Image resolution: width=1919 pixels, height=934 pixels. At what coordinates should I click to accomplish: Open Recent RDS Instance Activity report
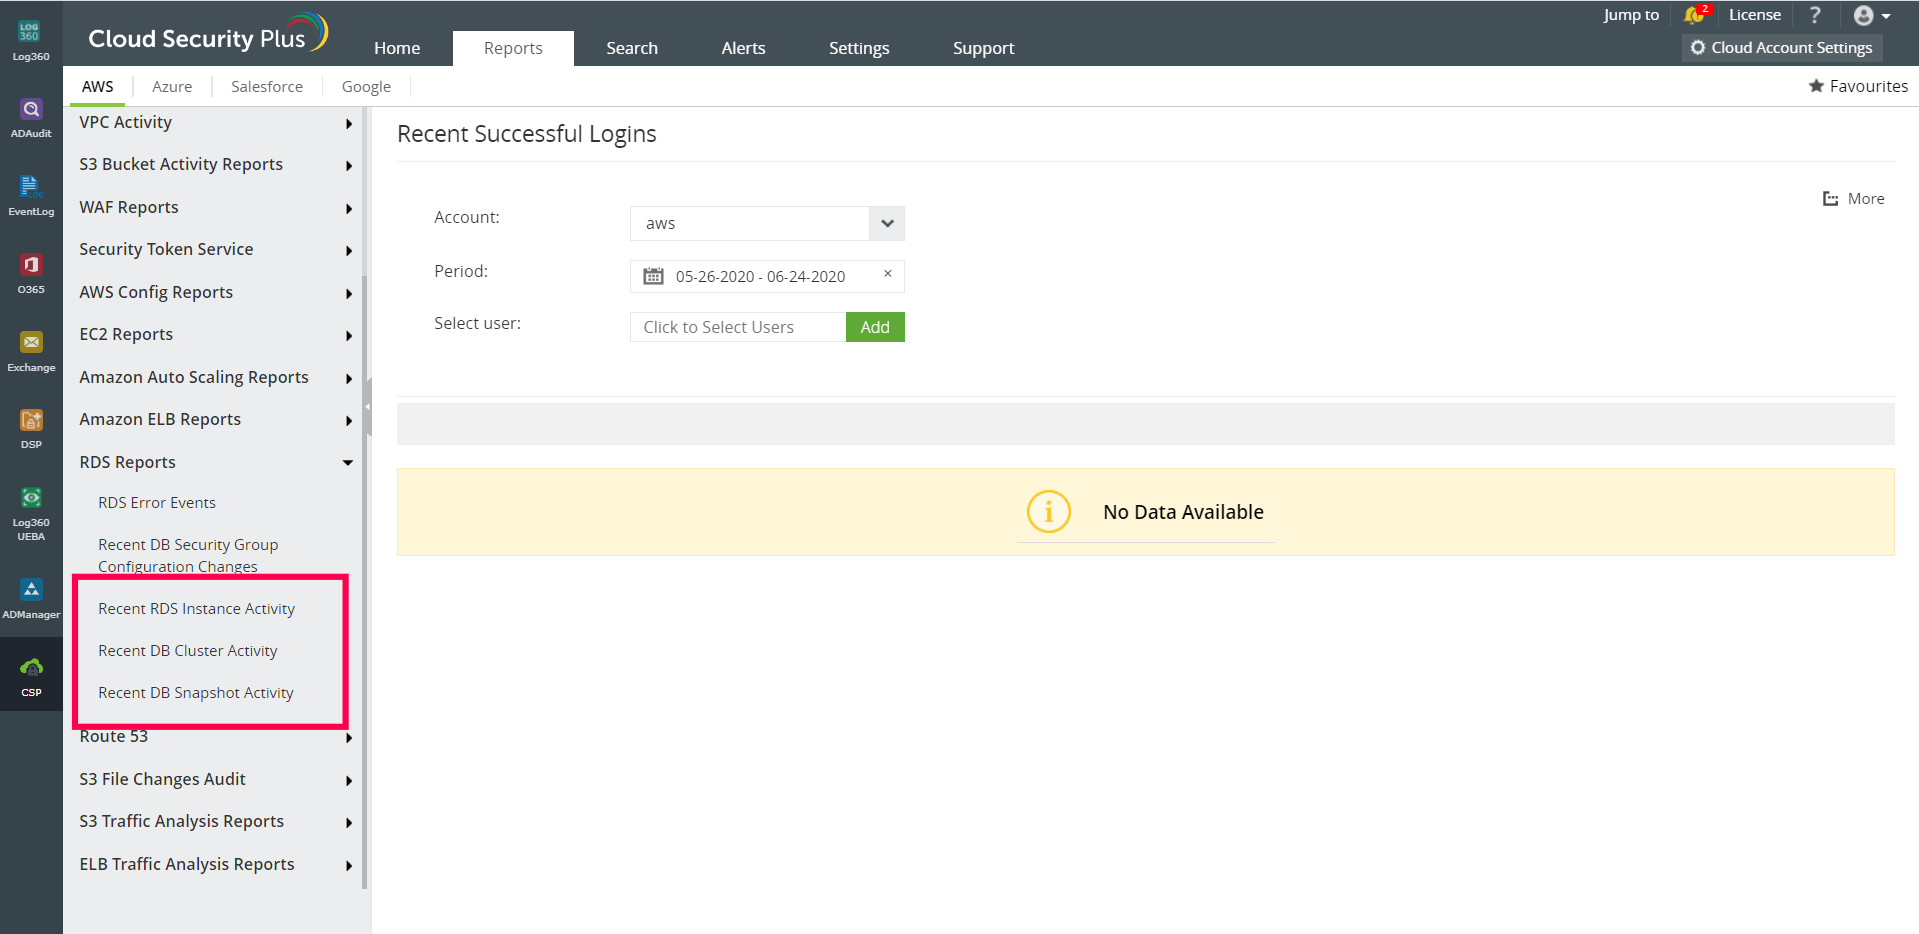[196, 609]
